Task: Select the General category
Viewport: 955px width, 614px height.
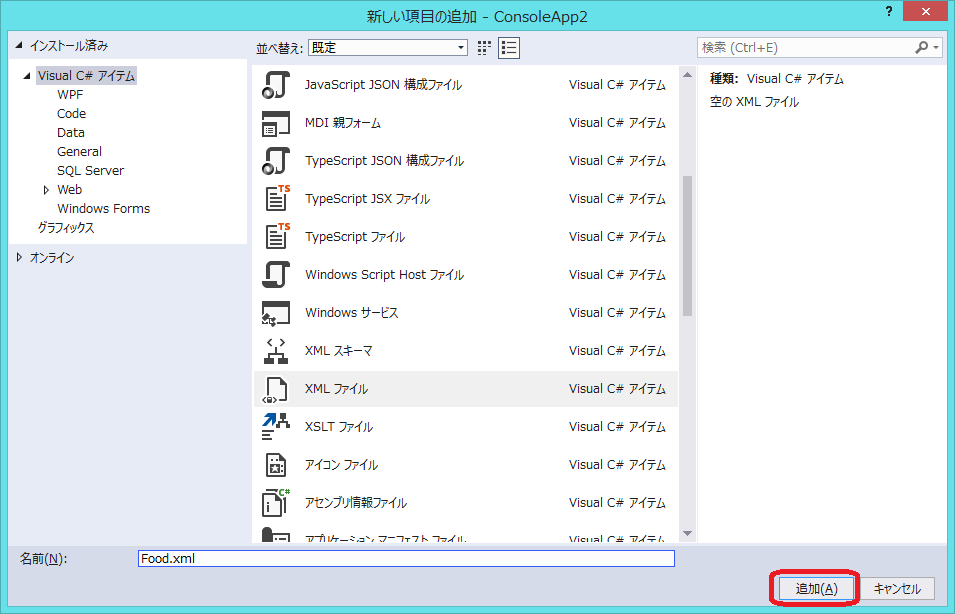Action: pyautogui.click(x=79, y=151)
